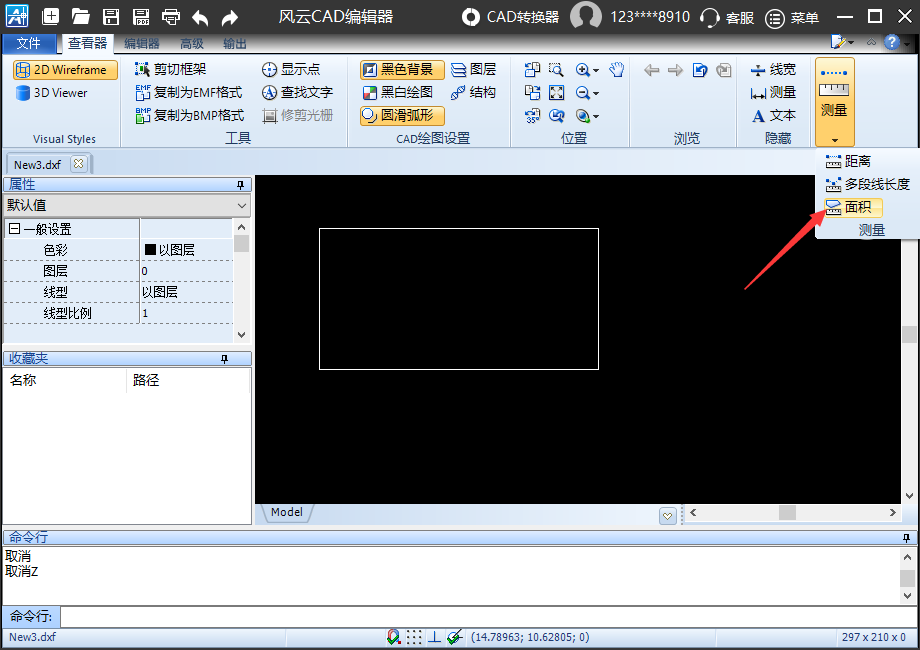The image size is (920, 650).
Task: Select 3D Viewer visual style
Action: point(52,93)
